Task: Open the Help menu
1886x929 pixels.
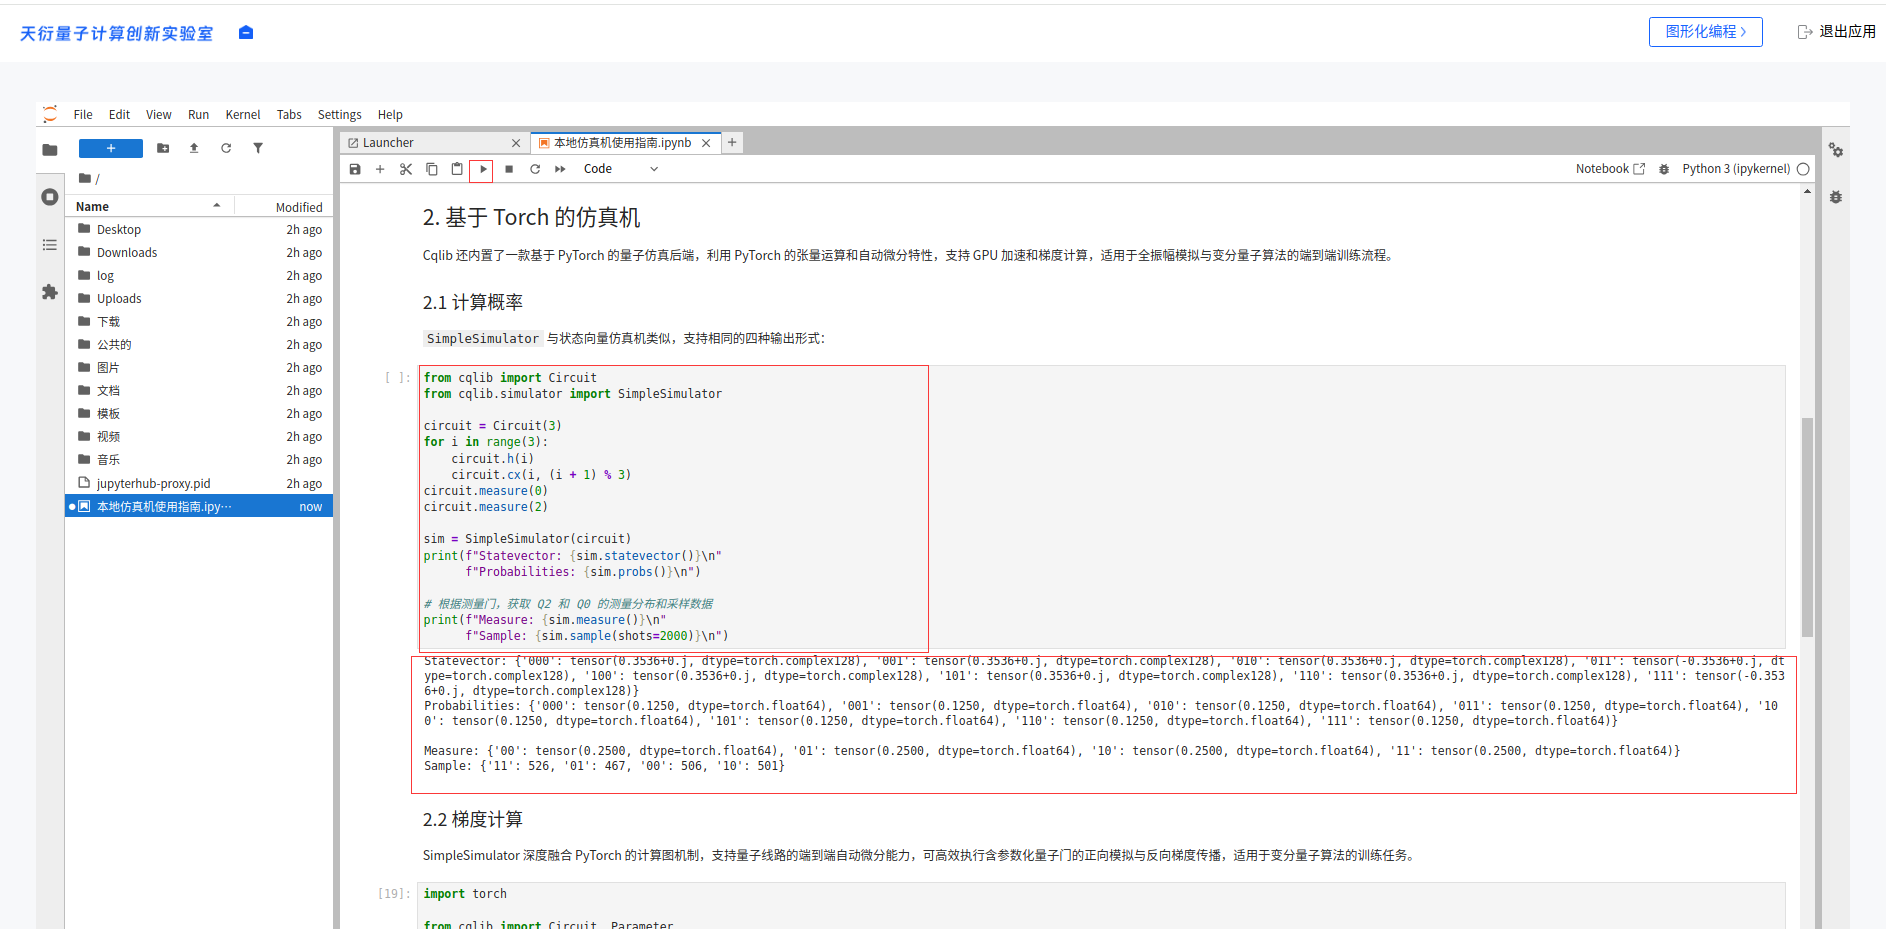Action: click(390, 115)
